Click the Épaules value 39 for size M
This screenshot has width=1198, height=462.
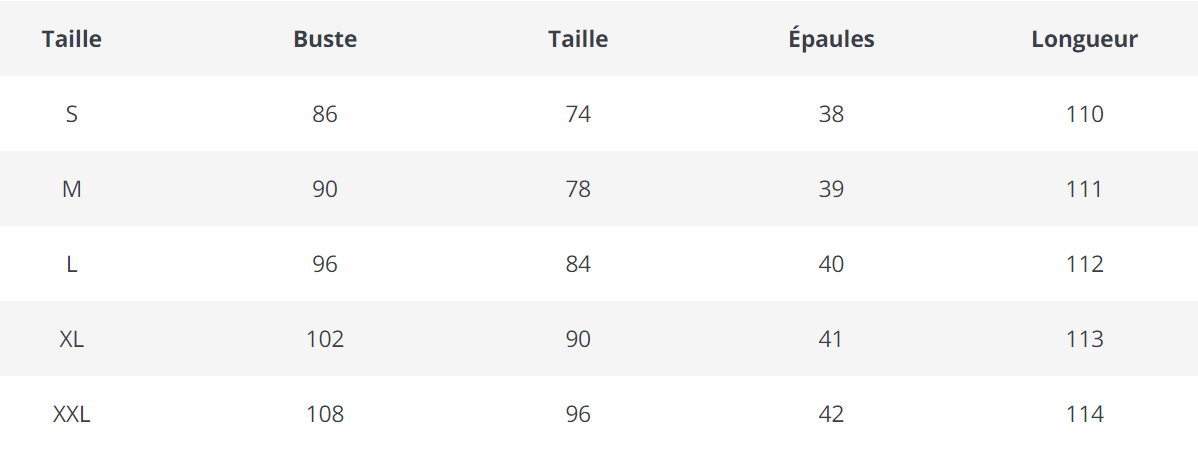(831, 189)
